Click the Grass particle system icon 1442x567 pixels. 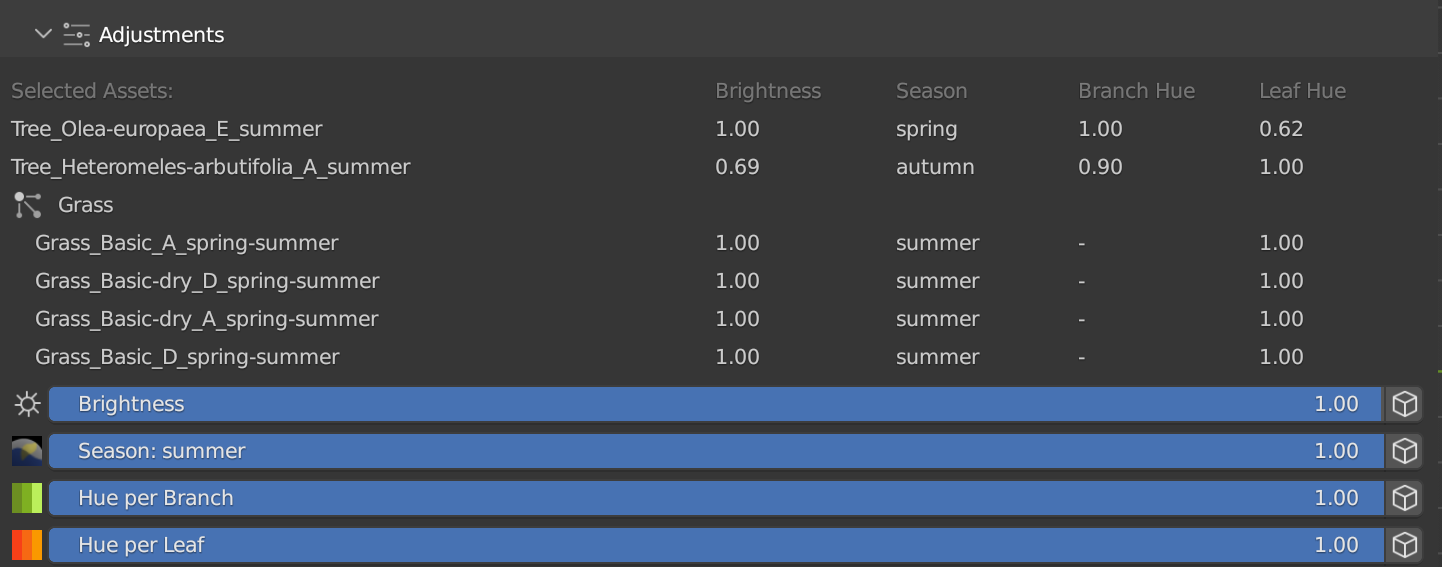[x=28, y=205]
